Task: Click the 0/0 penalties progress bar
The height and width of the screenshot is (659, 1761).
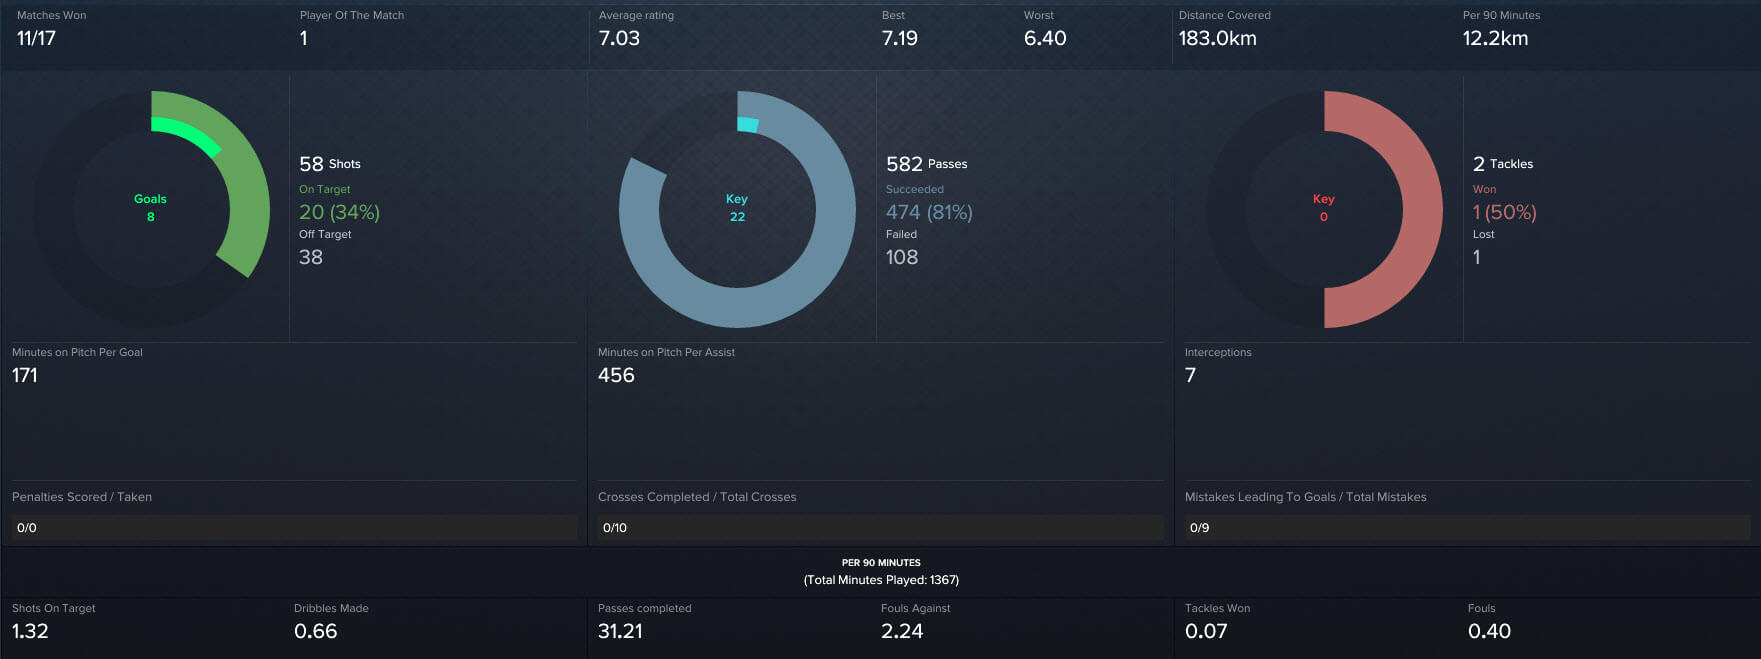Action: pyautogui.click(x=294, y=528)
